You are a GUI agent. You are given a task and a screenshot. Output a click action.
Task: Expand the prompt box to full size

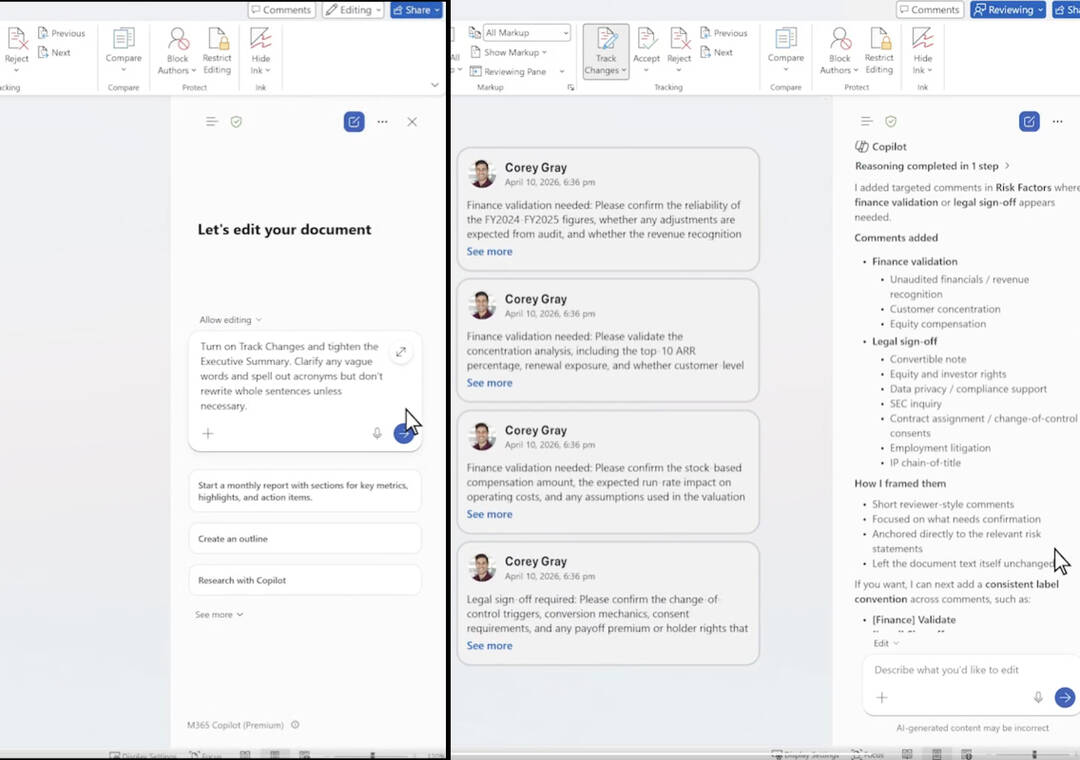tap(400, 352)
